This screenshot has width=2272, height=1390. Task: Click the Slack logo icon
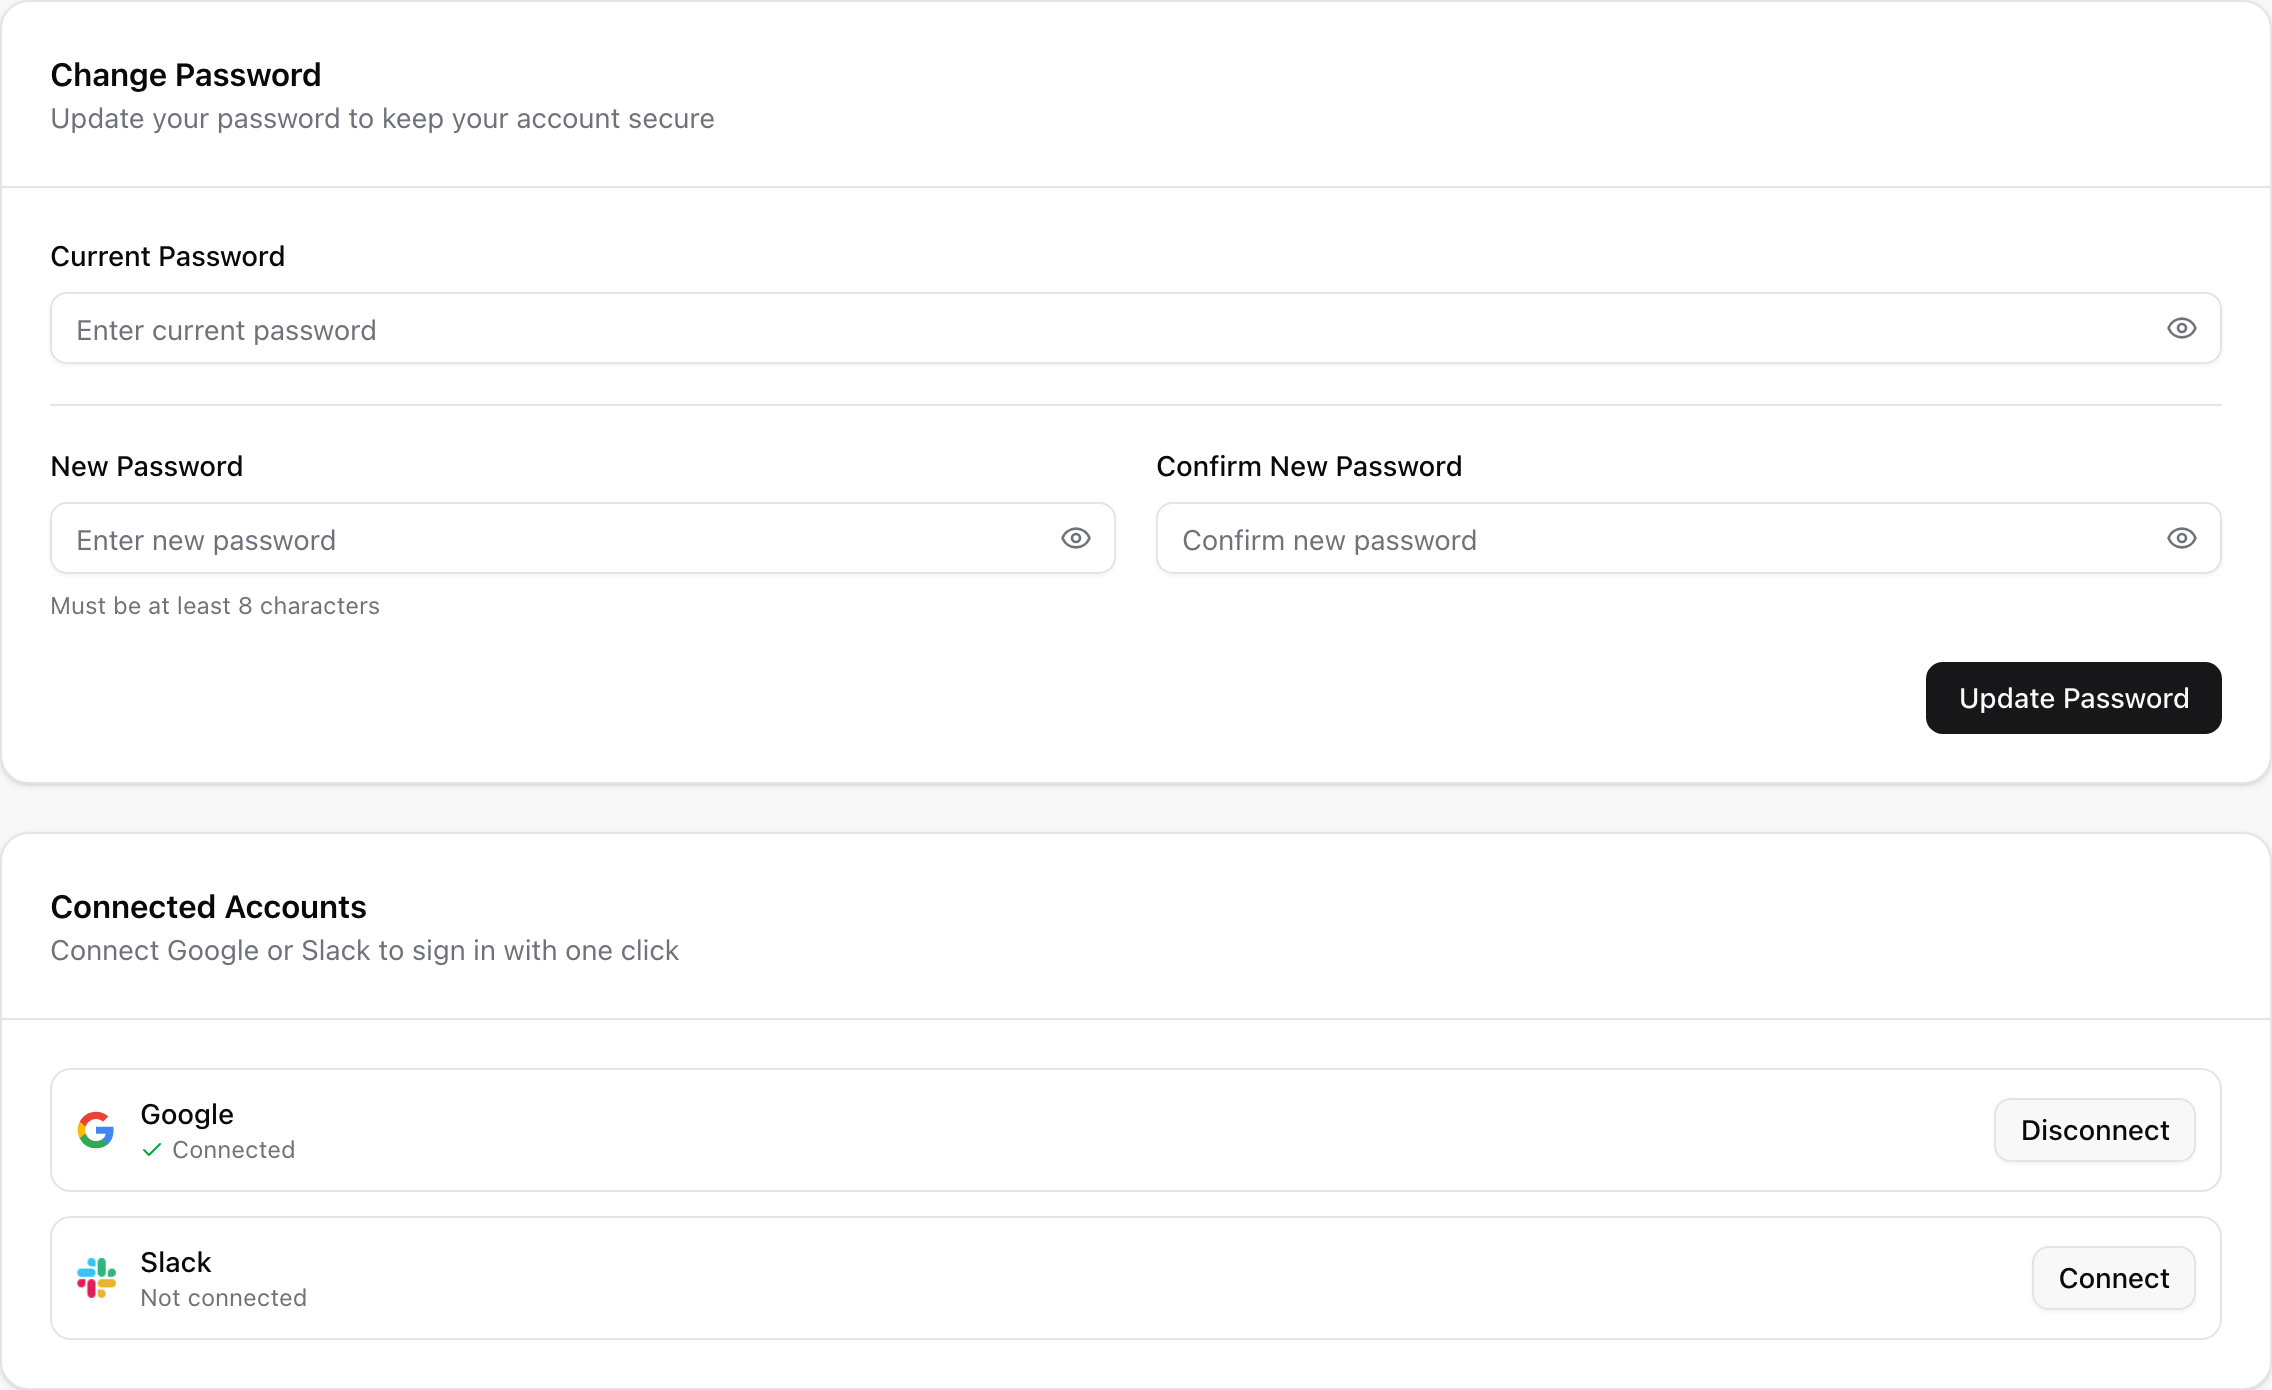pyautogui.click(x=96, y=1278)
